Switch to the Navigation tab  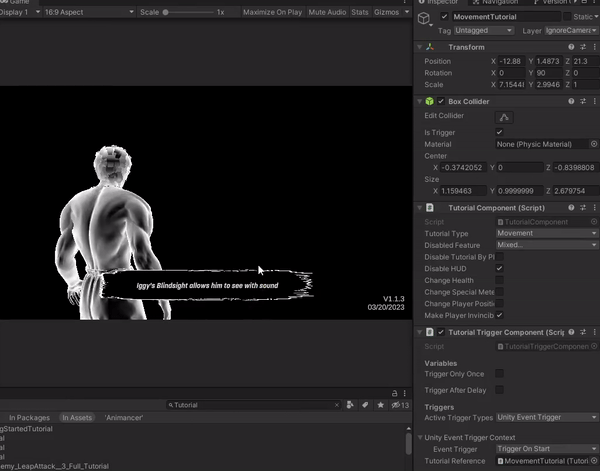[496, 2]
